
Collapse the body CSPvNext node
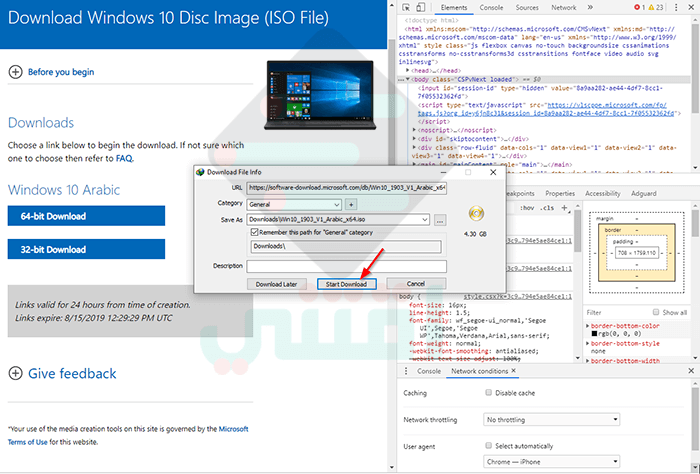(x=408, y=79)
